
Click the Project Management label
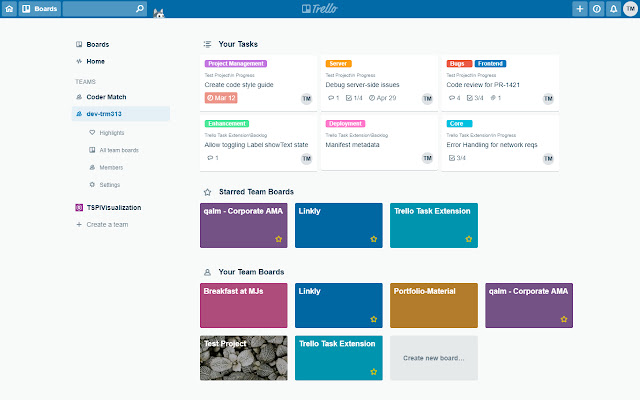(x=236, y=64)
